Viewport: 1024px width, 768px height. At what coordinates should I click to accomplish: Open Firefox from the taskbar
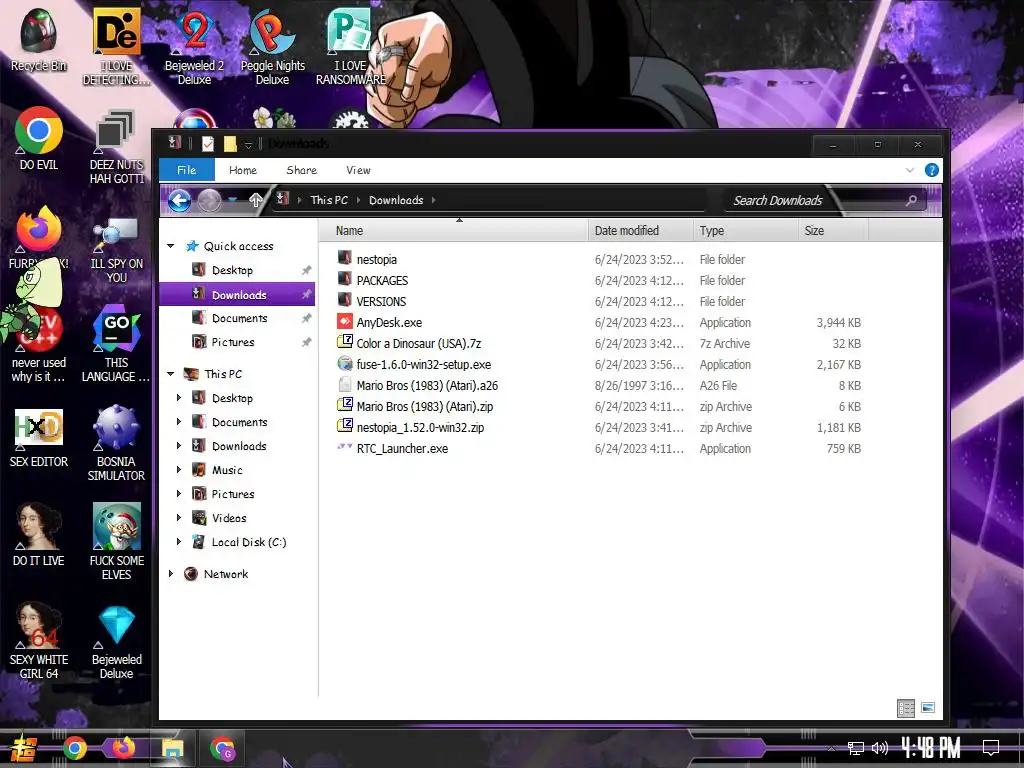click(123, 748)
